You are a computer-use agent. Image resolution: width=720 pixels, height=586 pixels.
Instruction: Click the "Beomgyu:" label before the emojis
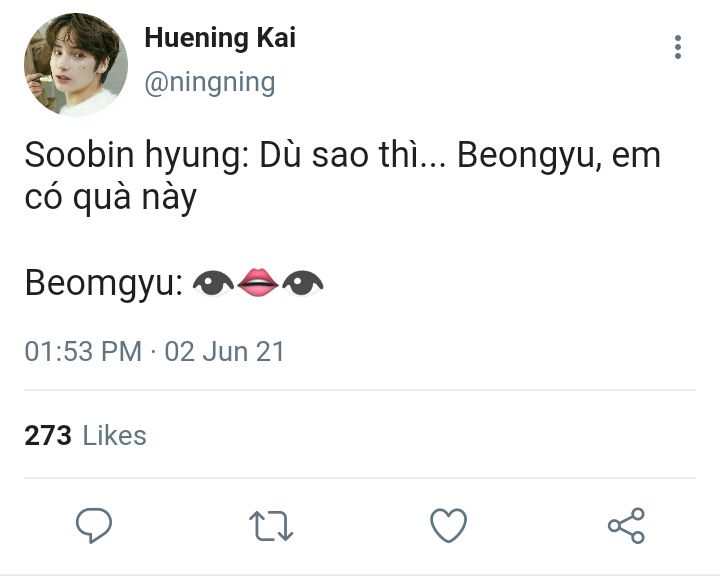point(104,285)
